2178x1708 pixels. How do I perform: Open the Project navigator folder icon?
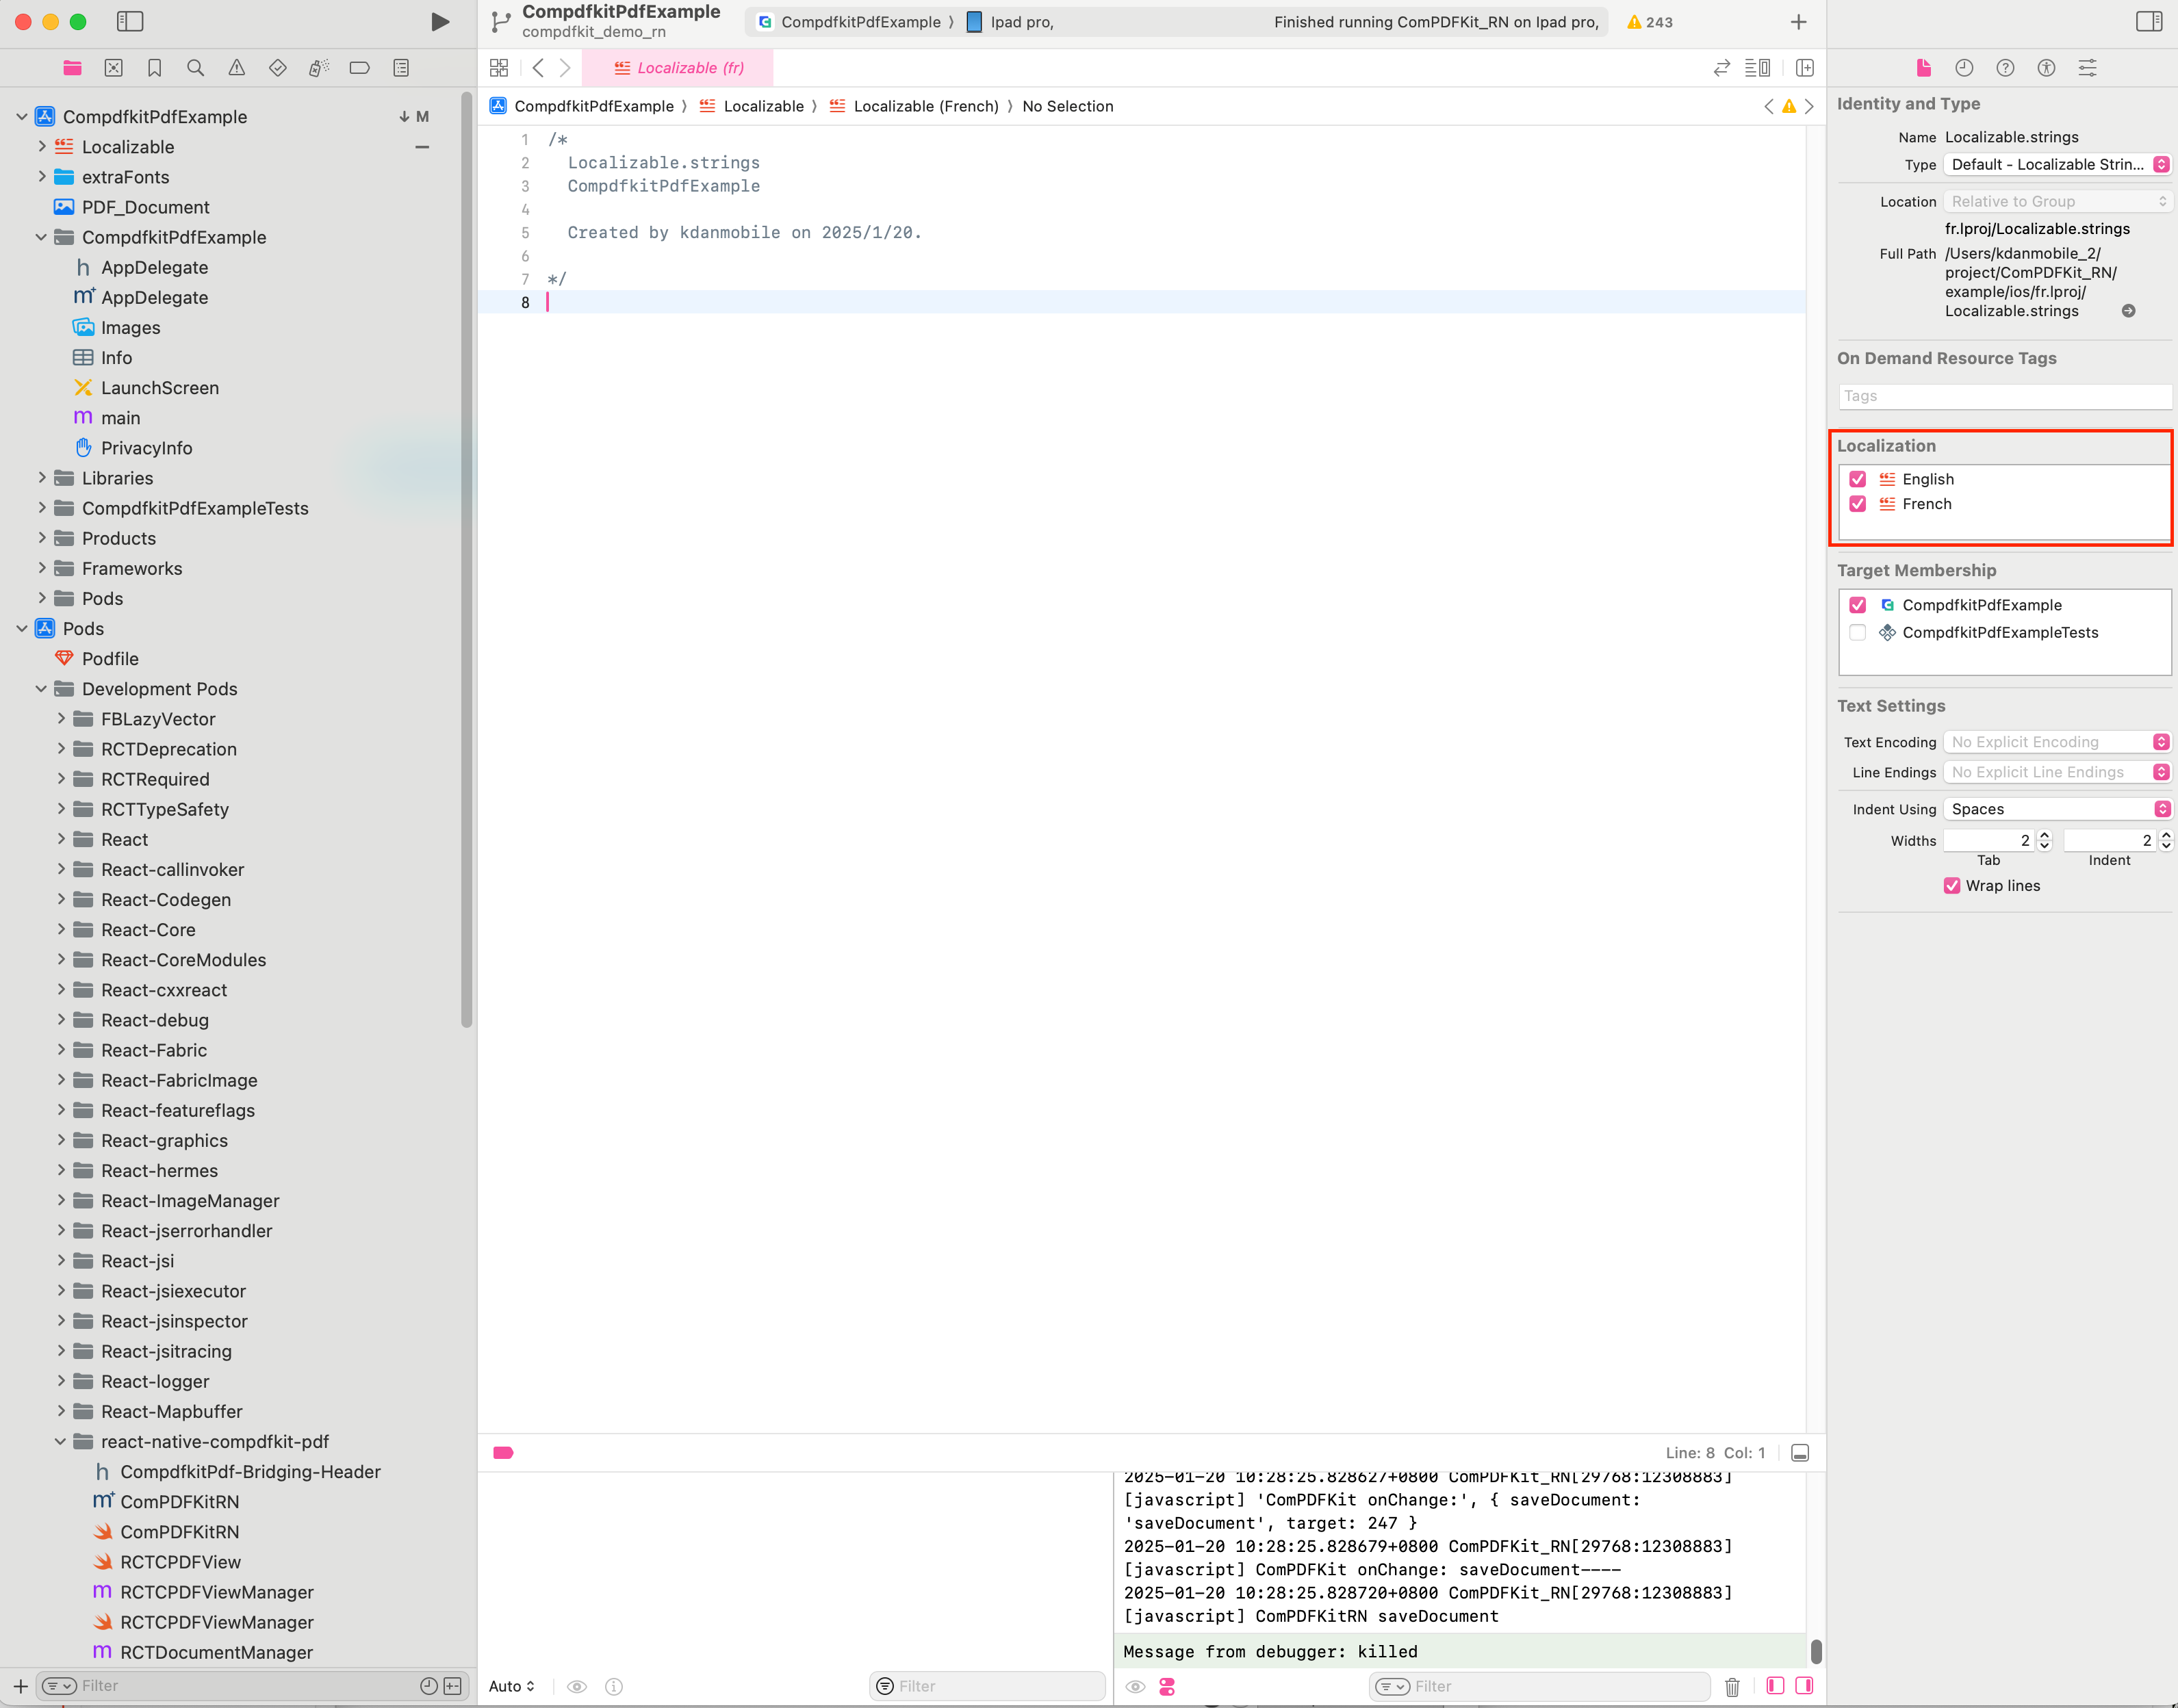(72, 68)
